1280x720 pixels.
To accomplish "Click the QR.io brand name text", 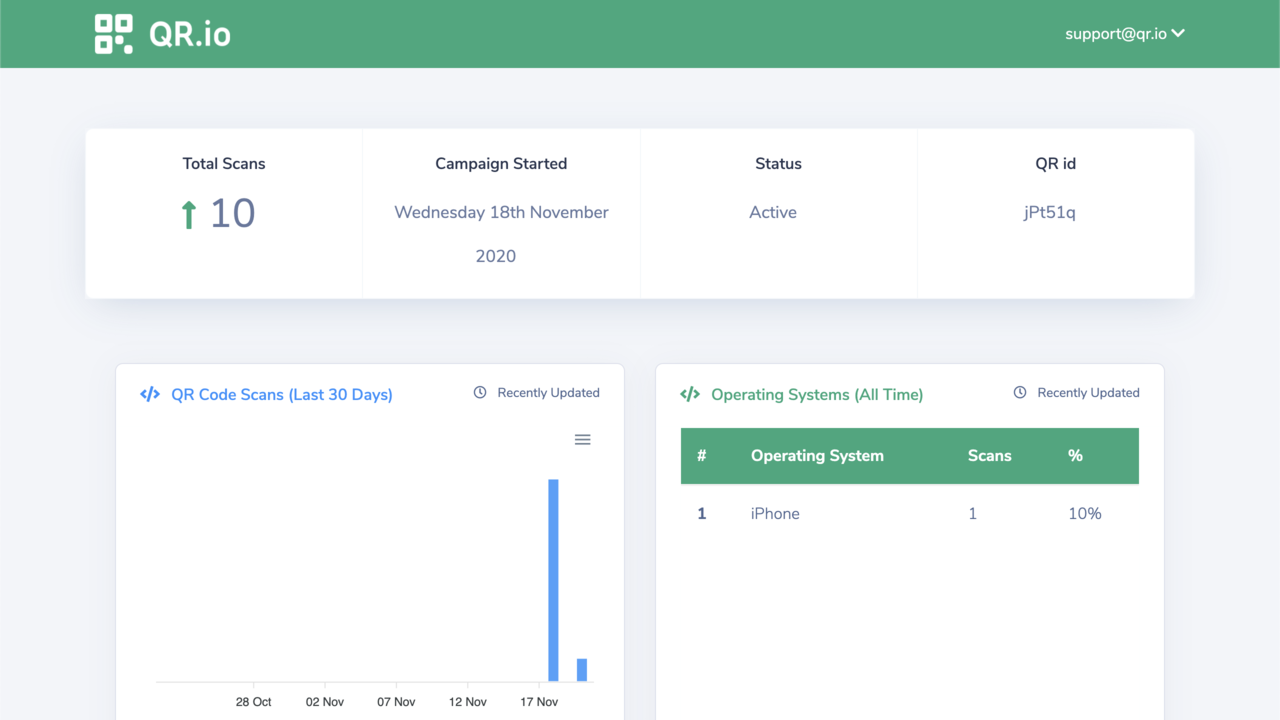I will coord(190,34).
